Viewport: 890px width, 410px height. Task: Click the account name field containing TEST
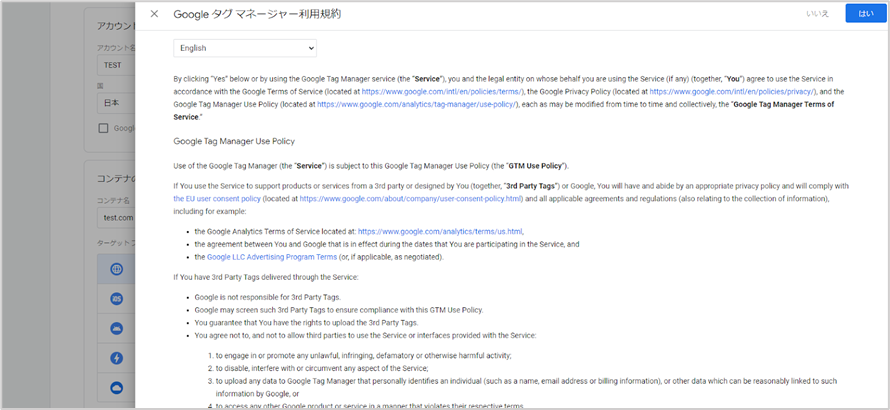point(116,65)
